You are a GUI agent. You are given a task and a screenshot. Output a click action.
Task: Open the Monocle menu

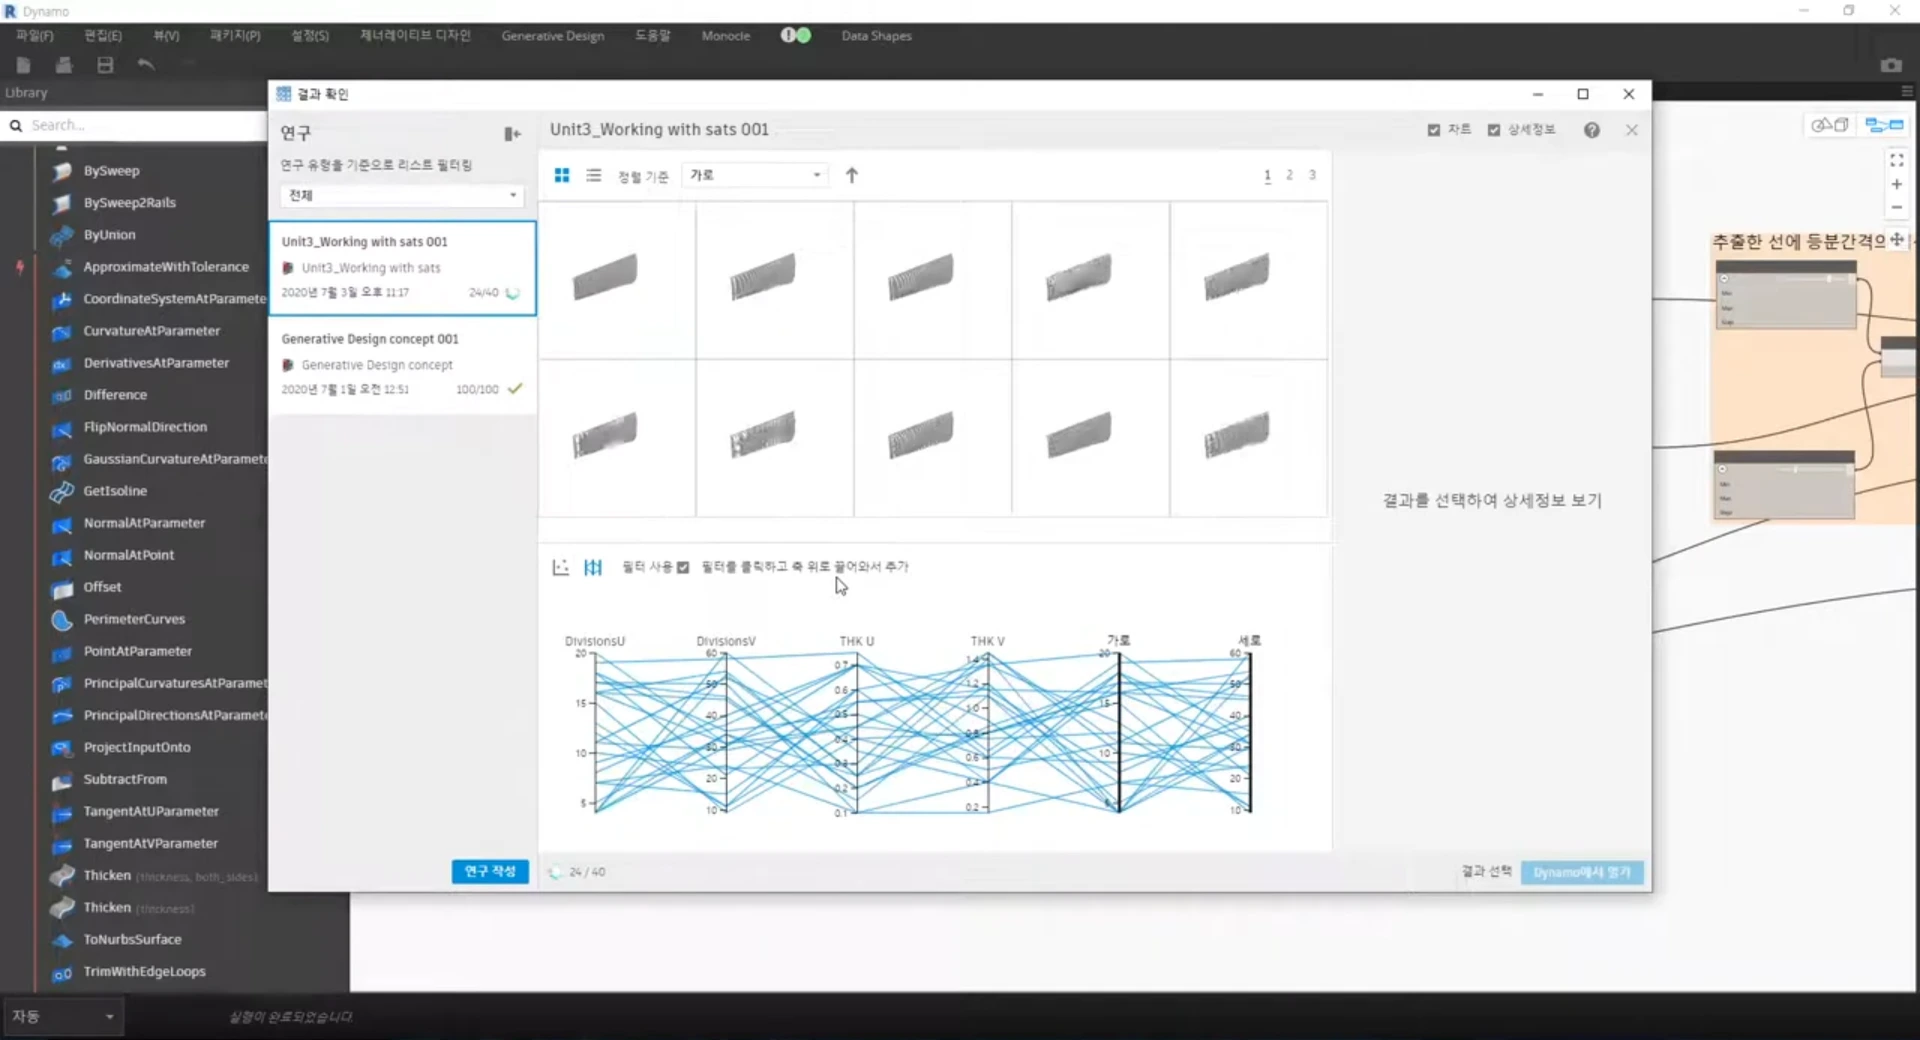click(726, 36)
